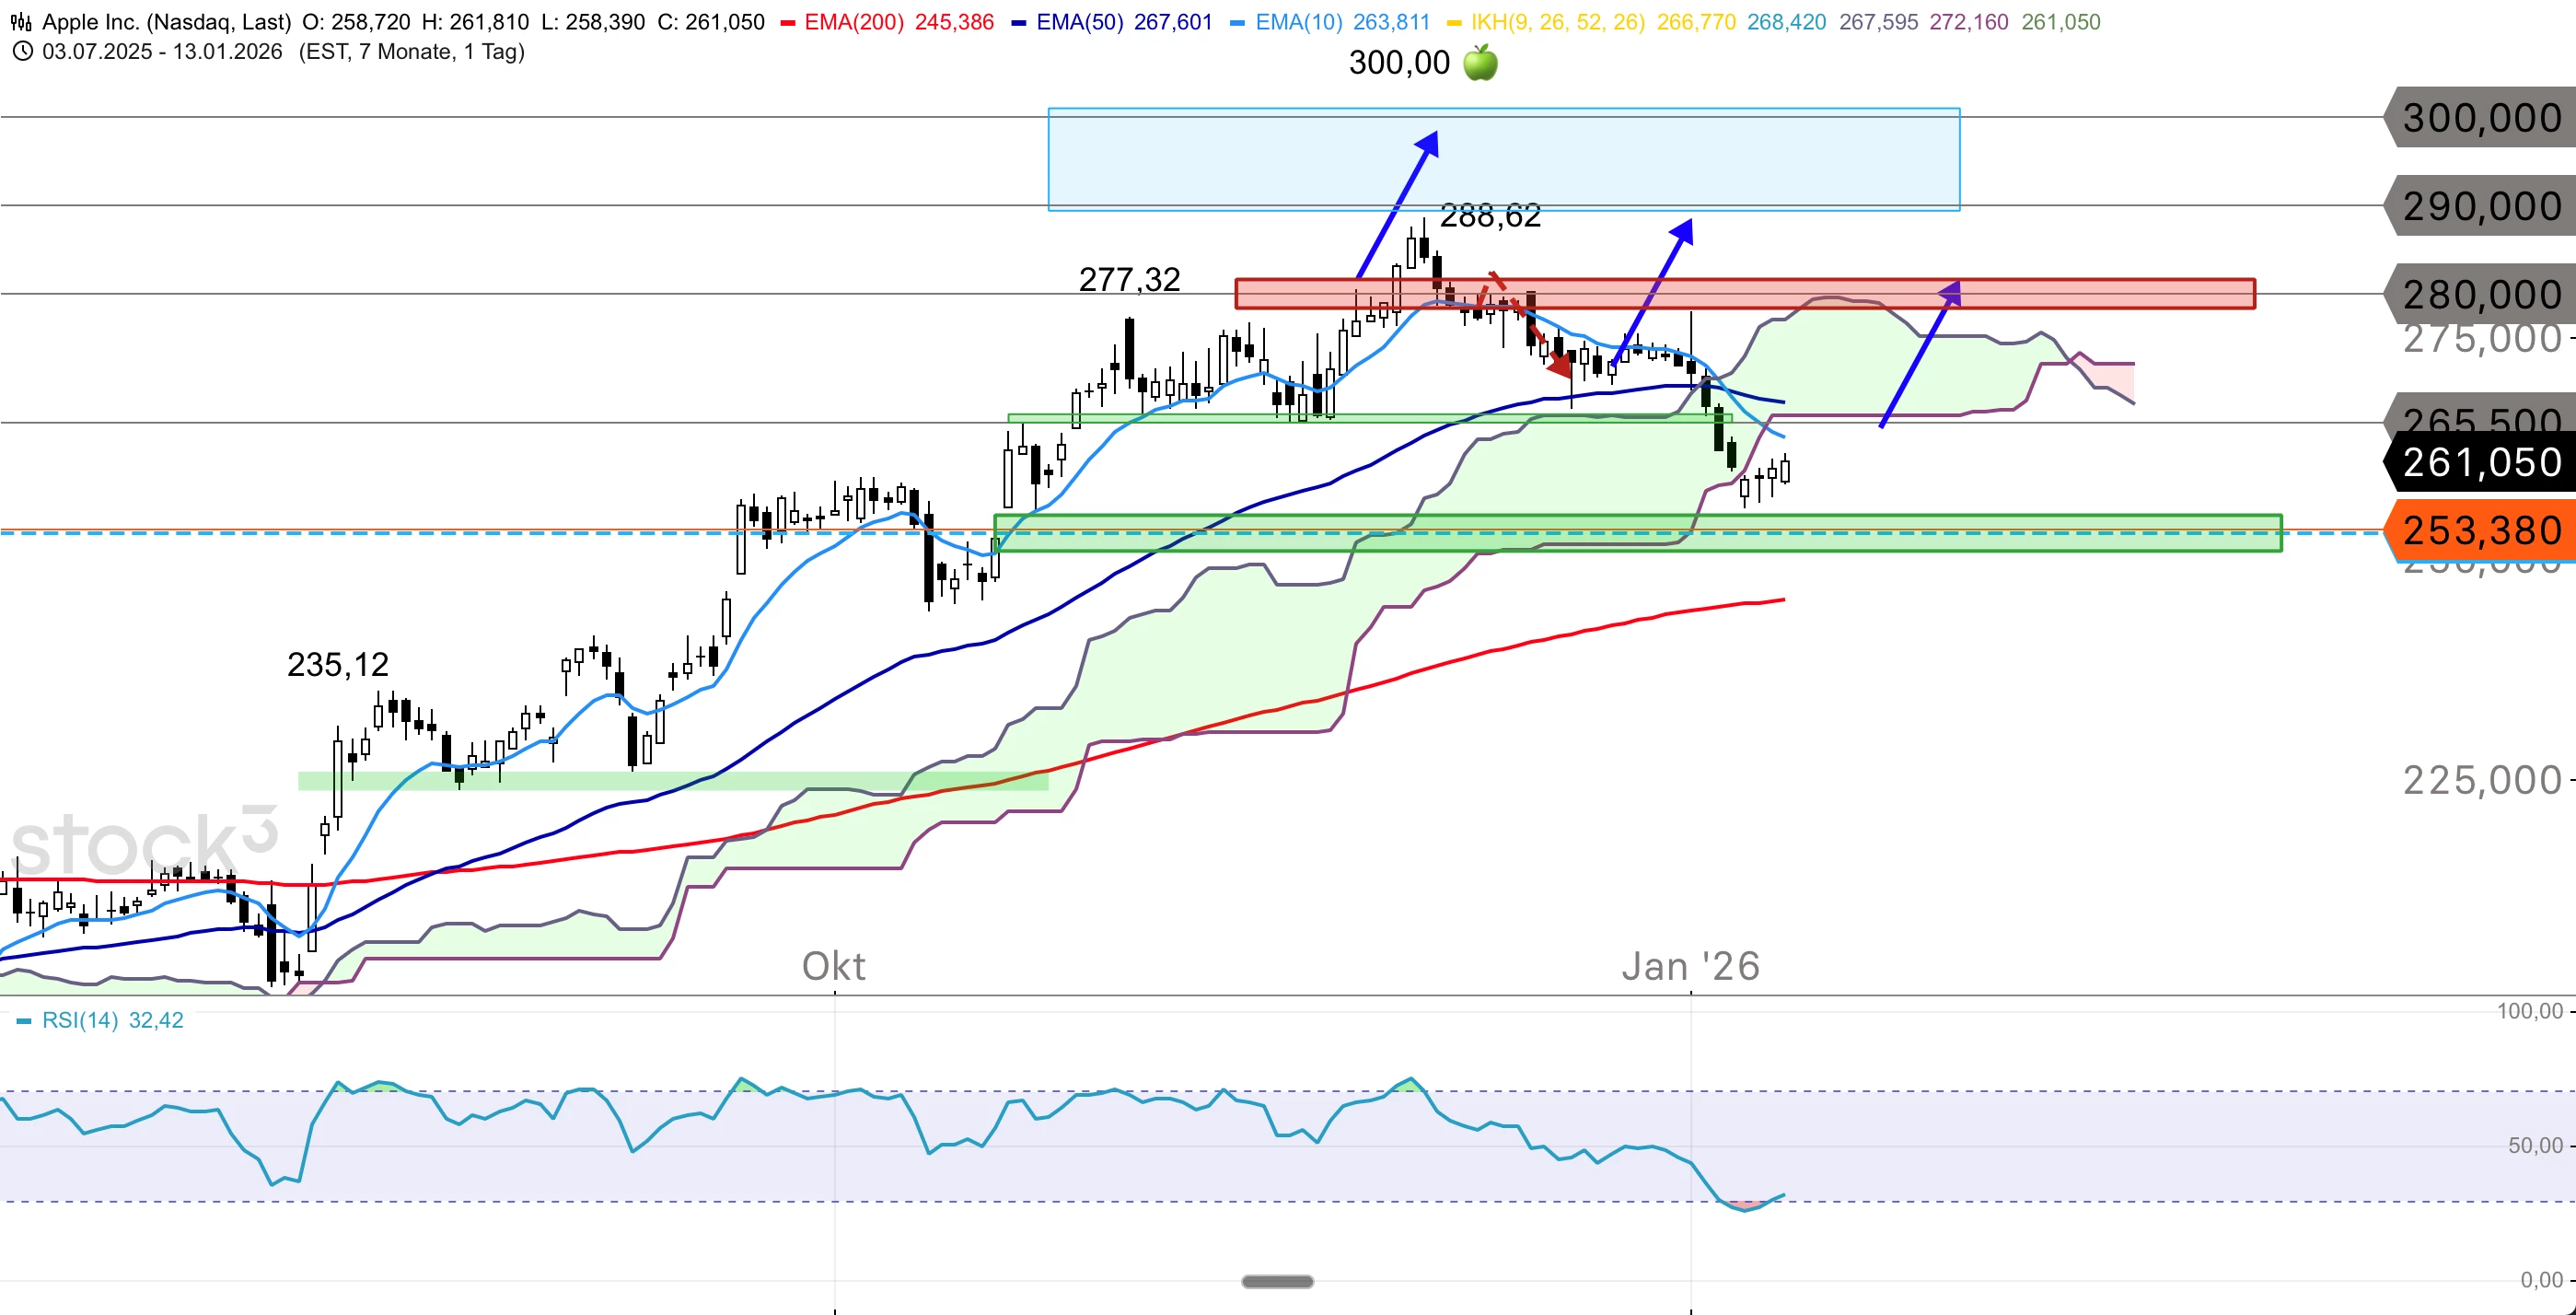Click the Okt time axis label
Viewport: 2576px width, 1315px height.
pyautogui.click(x=834, y=967)
